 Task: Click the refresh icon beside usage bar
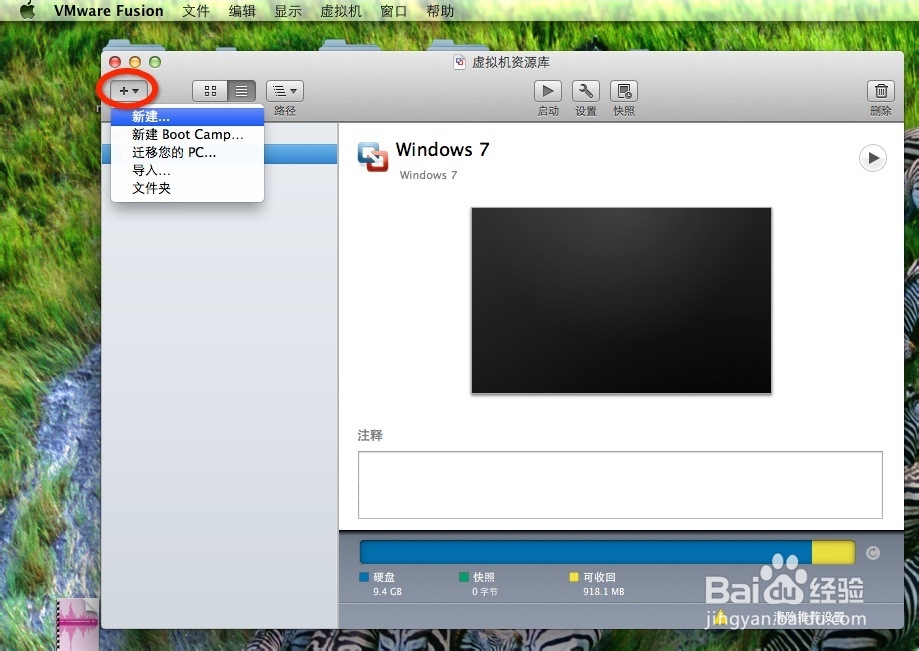873,553
